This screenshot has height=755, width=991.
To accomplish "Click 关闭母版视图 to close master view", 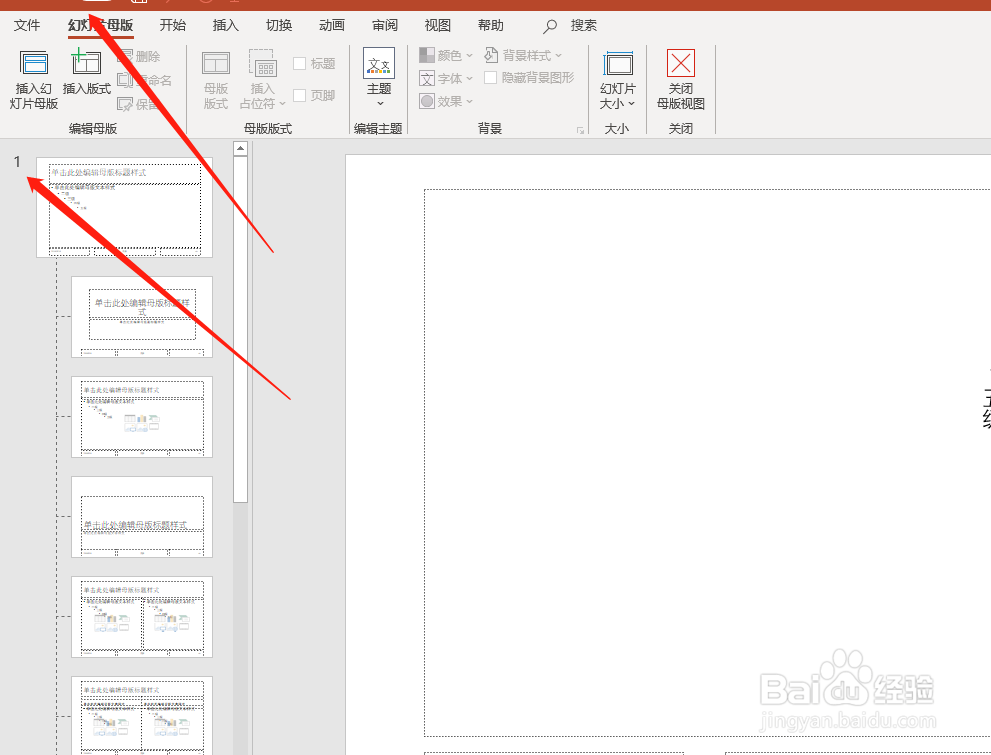I will (x=681, y=80).
